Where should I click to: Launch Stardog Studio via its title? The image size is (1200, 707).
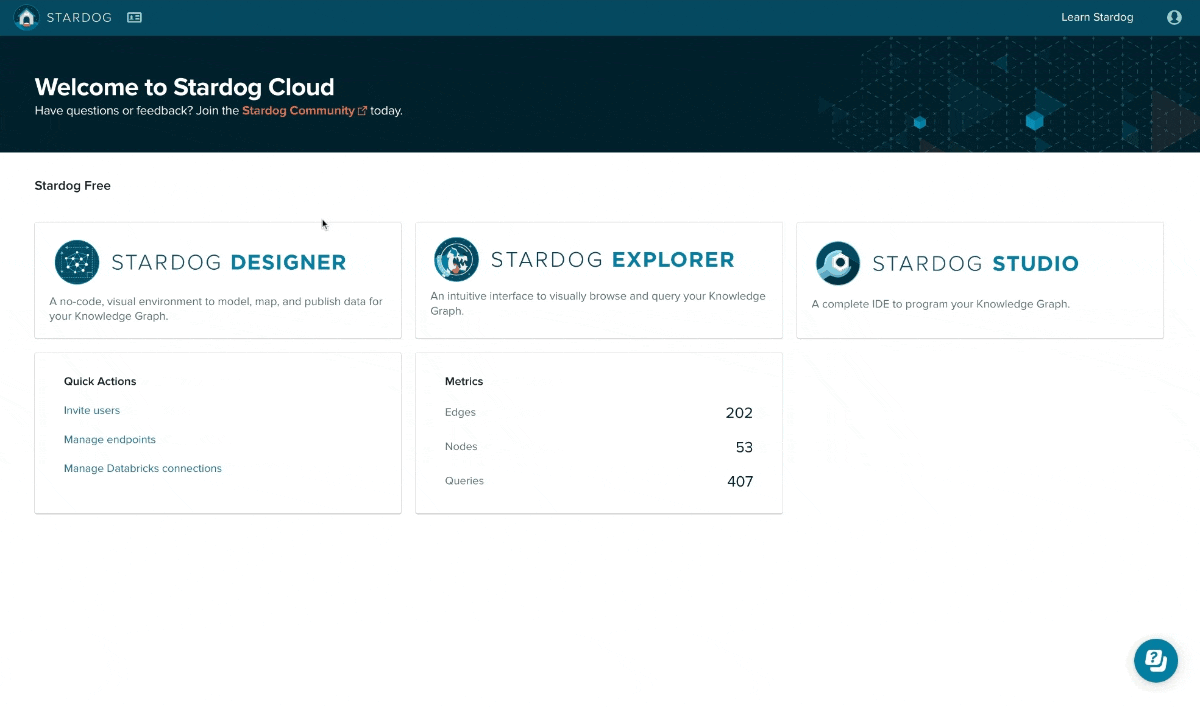975,264
